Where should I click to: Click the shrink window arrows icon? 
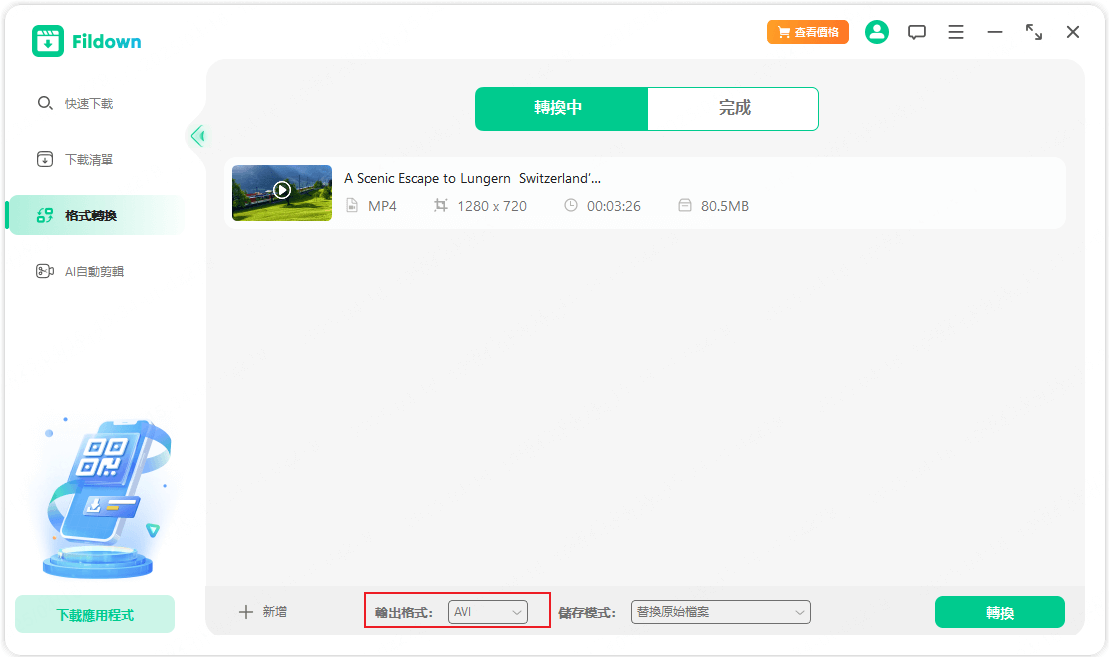pos(1034,32)
